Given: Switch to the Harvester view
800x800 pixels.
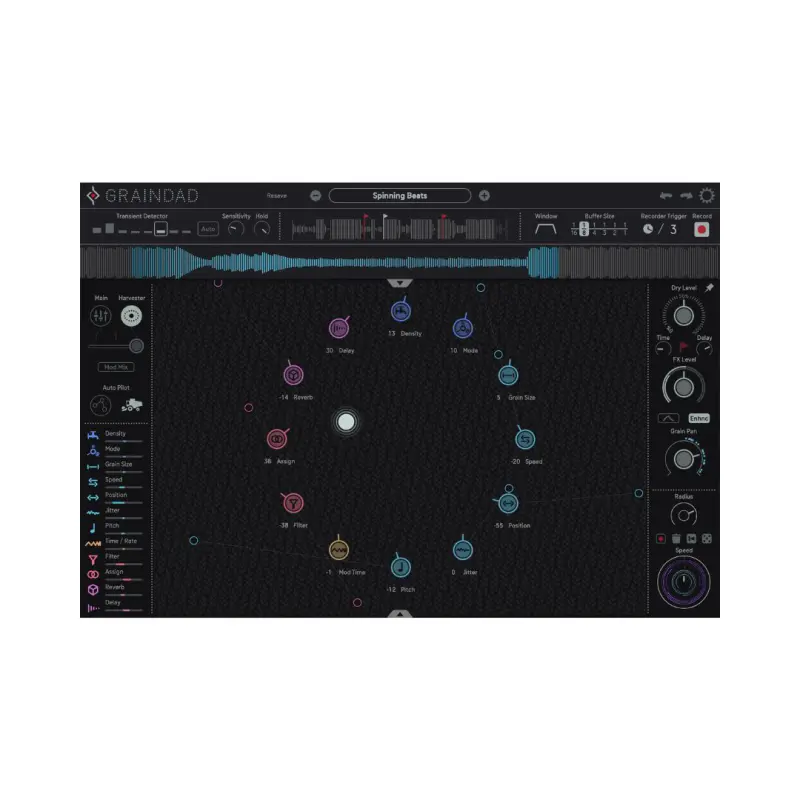Looking at the screenshot, I should pyautogui.click(x=131, y=316).
